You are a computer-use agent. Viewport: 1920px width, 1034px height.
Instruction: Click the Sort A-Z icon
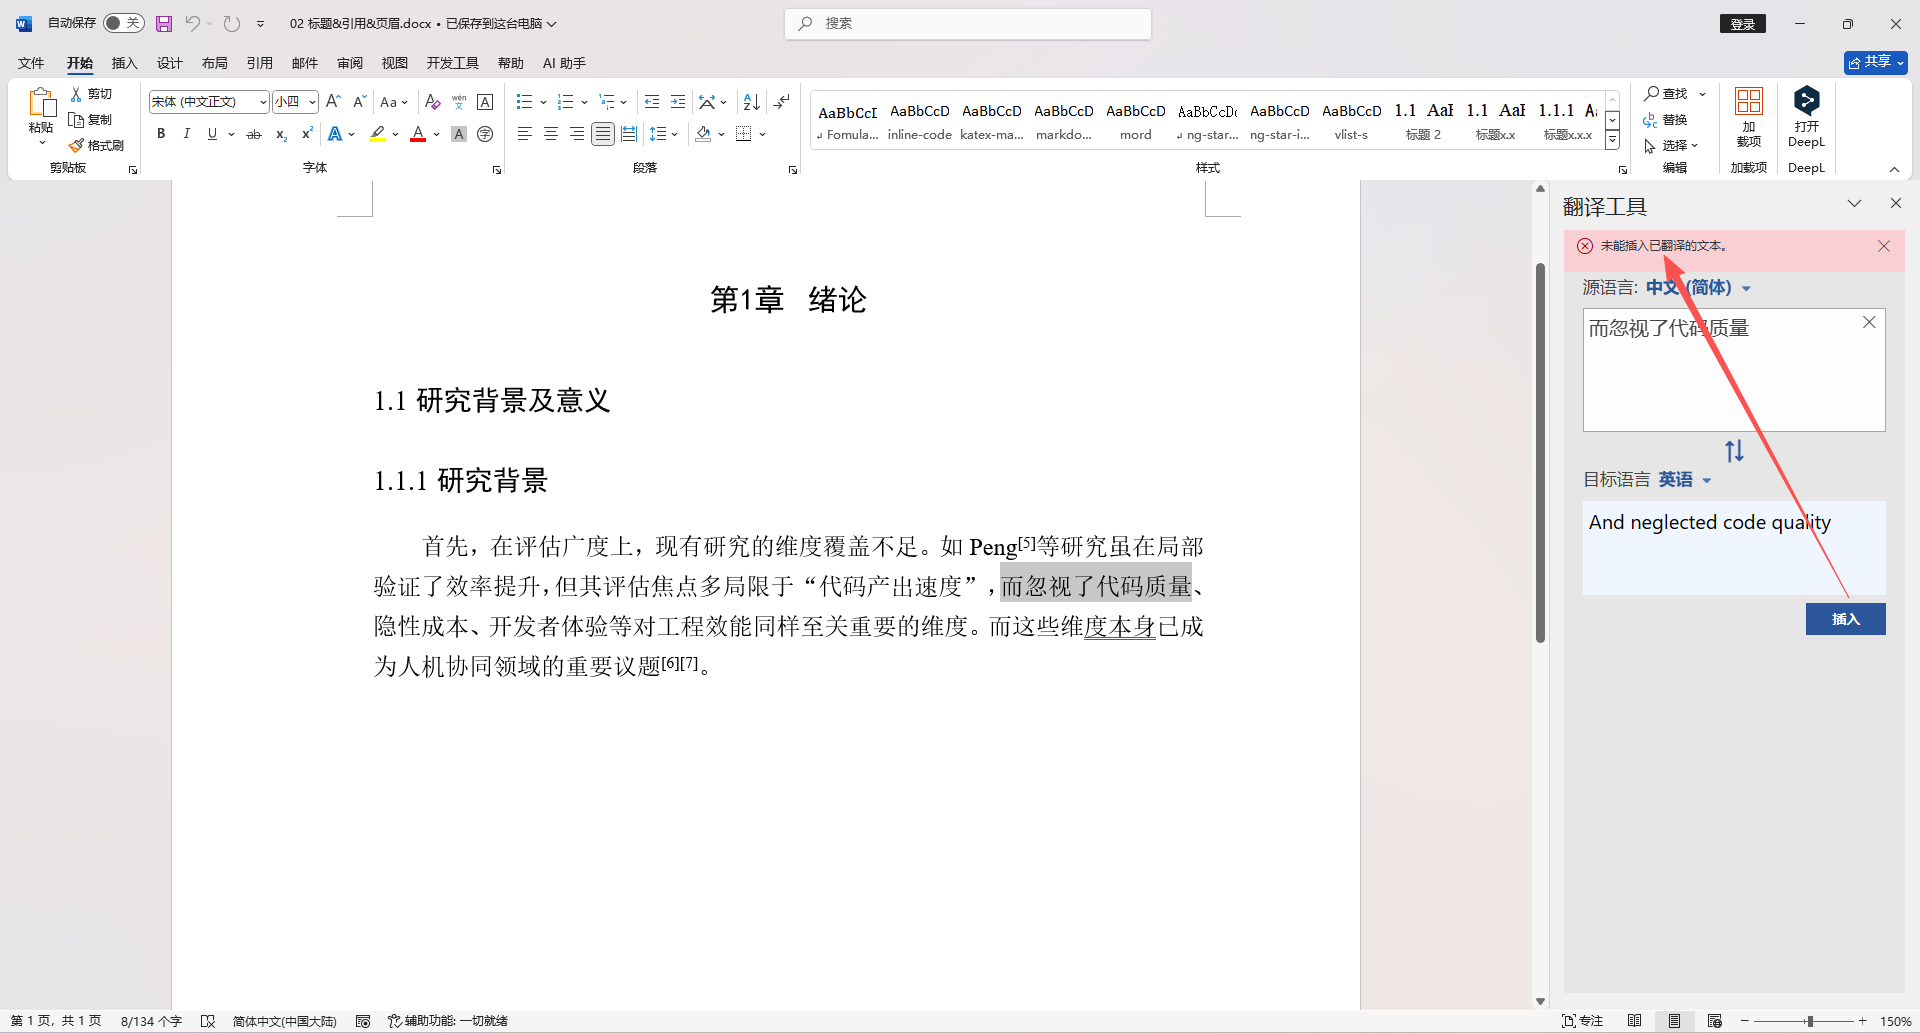pos(752,101)
